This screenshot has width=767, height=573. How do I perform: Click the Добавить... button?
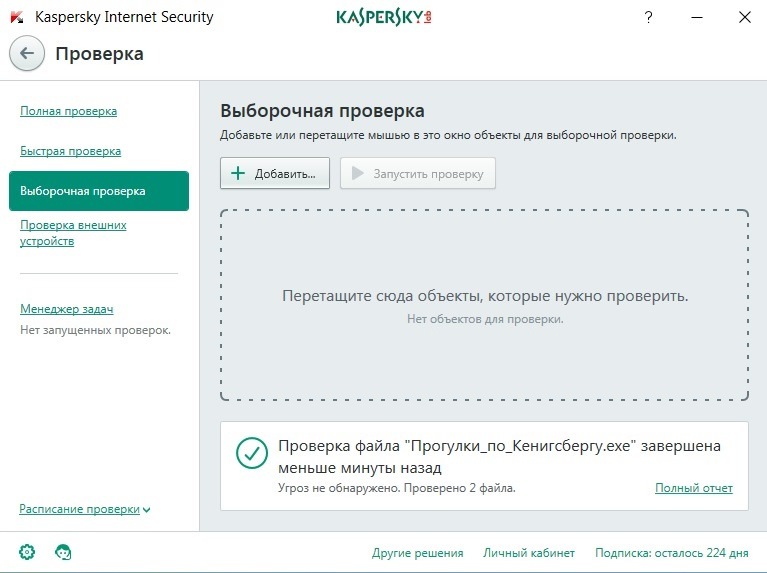point(275,173)
